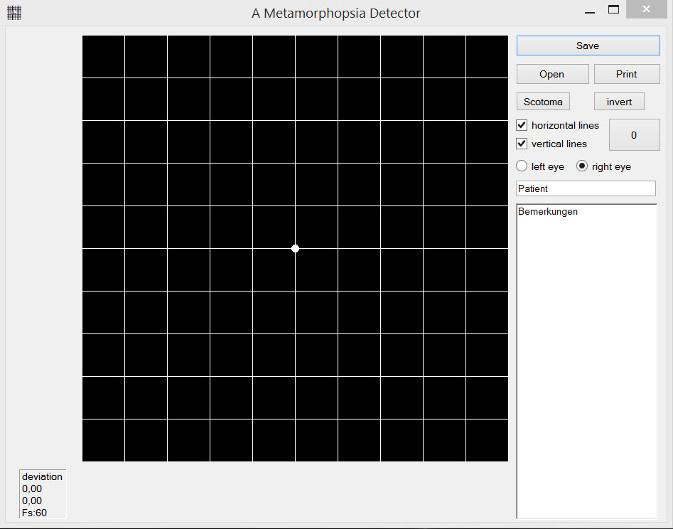
Task: Click into the Patient name field
Action: point(586,188)
